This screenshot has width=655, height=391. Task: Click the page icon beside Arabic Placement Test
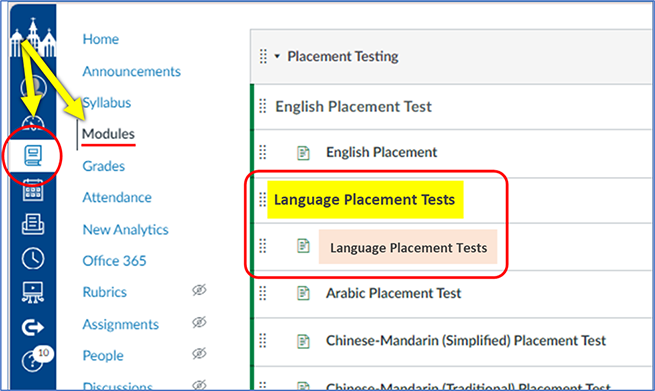(303, 293)
